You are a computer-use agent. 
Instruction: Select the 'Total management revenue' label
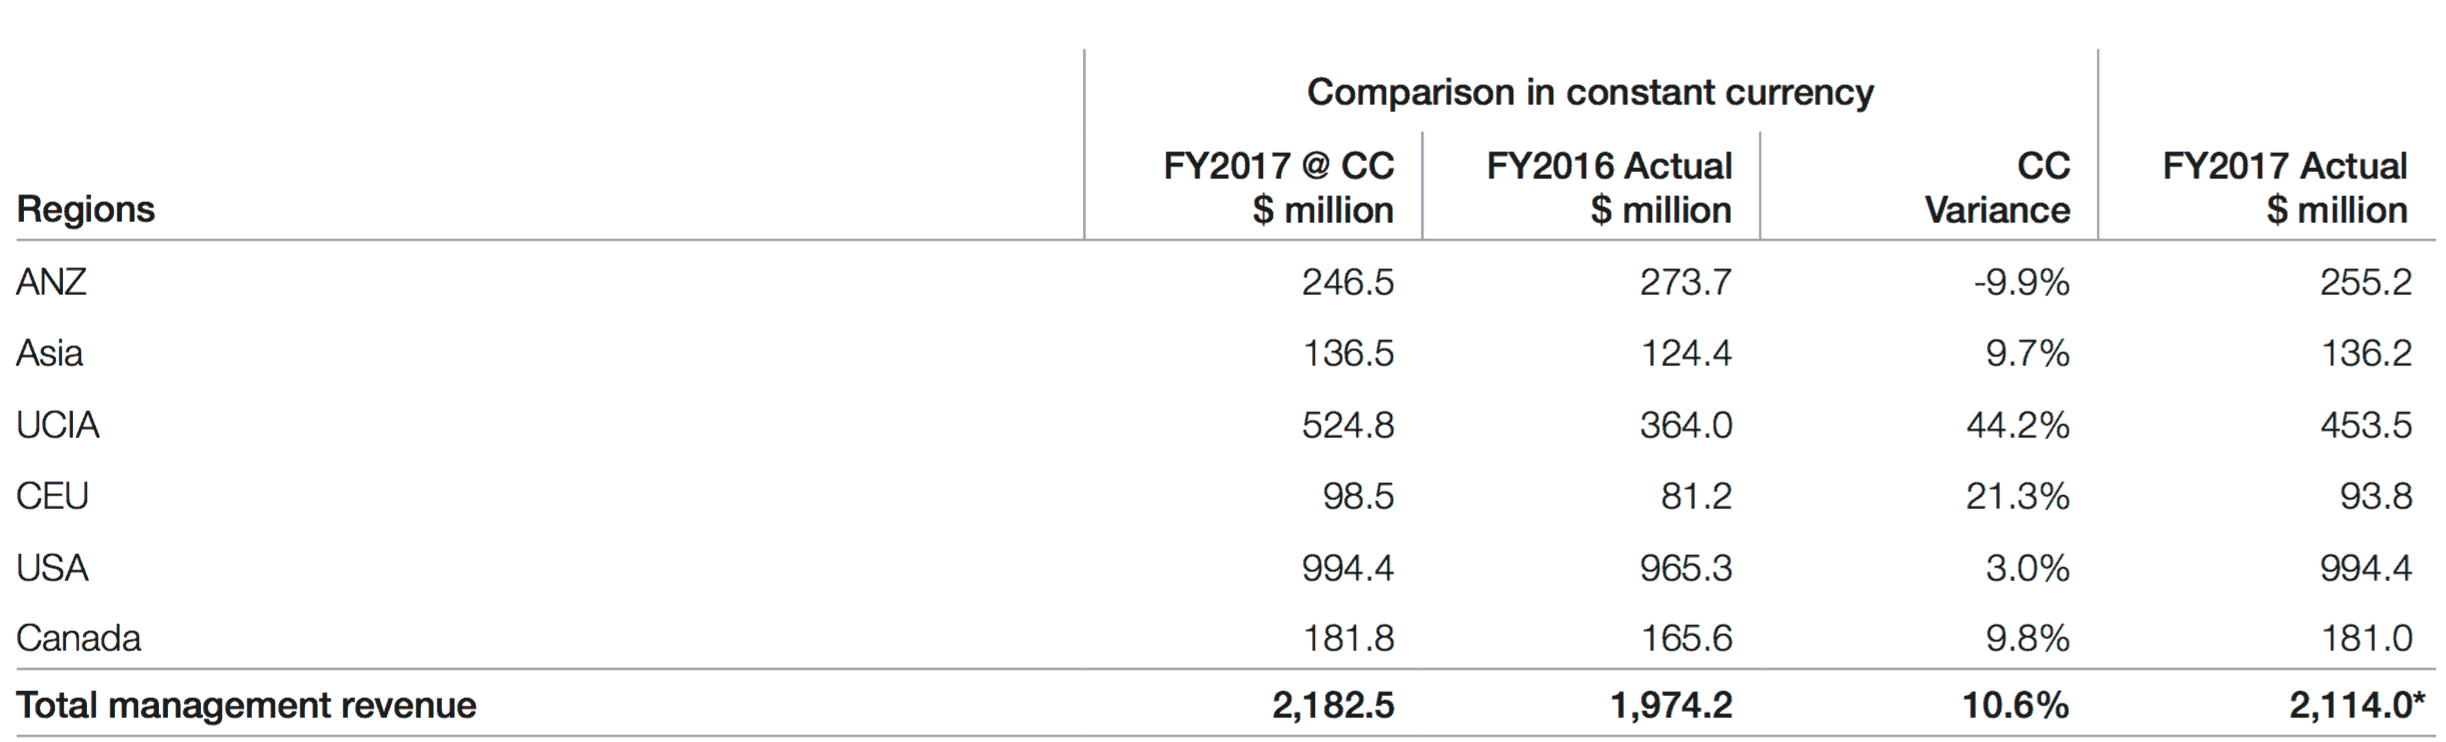pos(246,705)
